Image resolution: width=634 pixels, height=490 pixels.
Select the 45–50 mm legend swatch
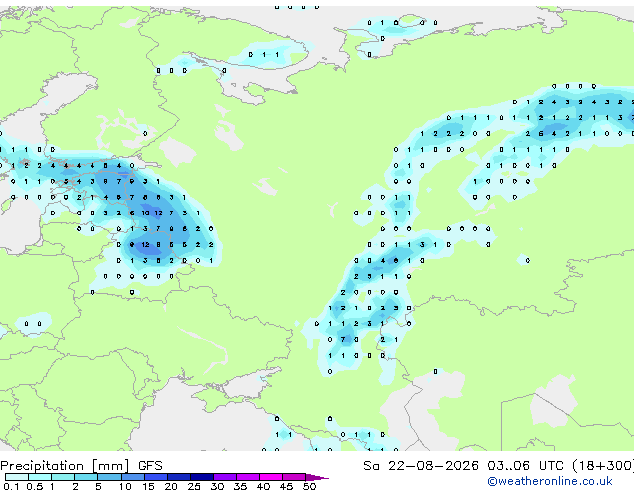tap(294, 477)
